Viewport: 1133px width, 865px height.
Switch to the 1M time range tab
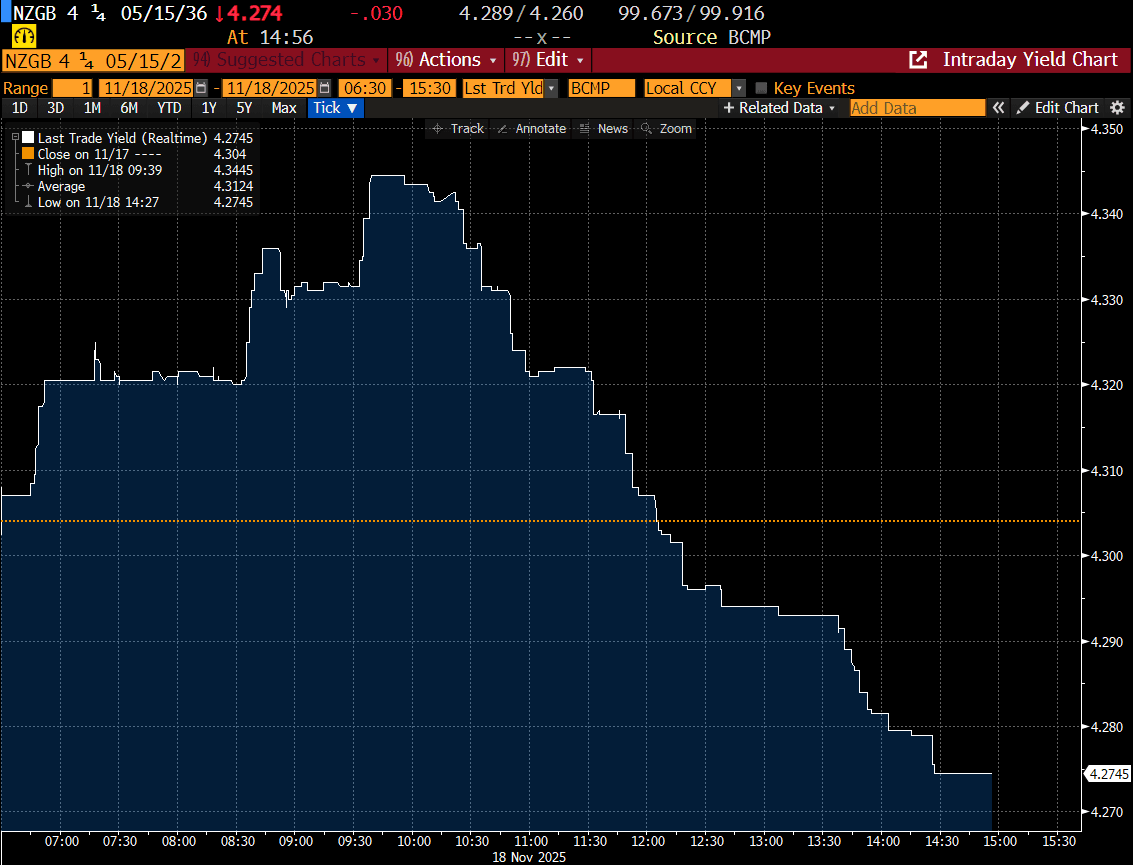[x=92, y=108]
